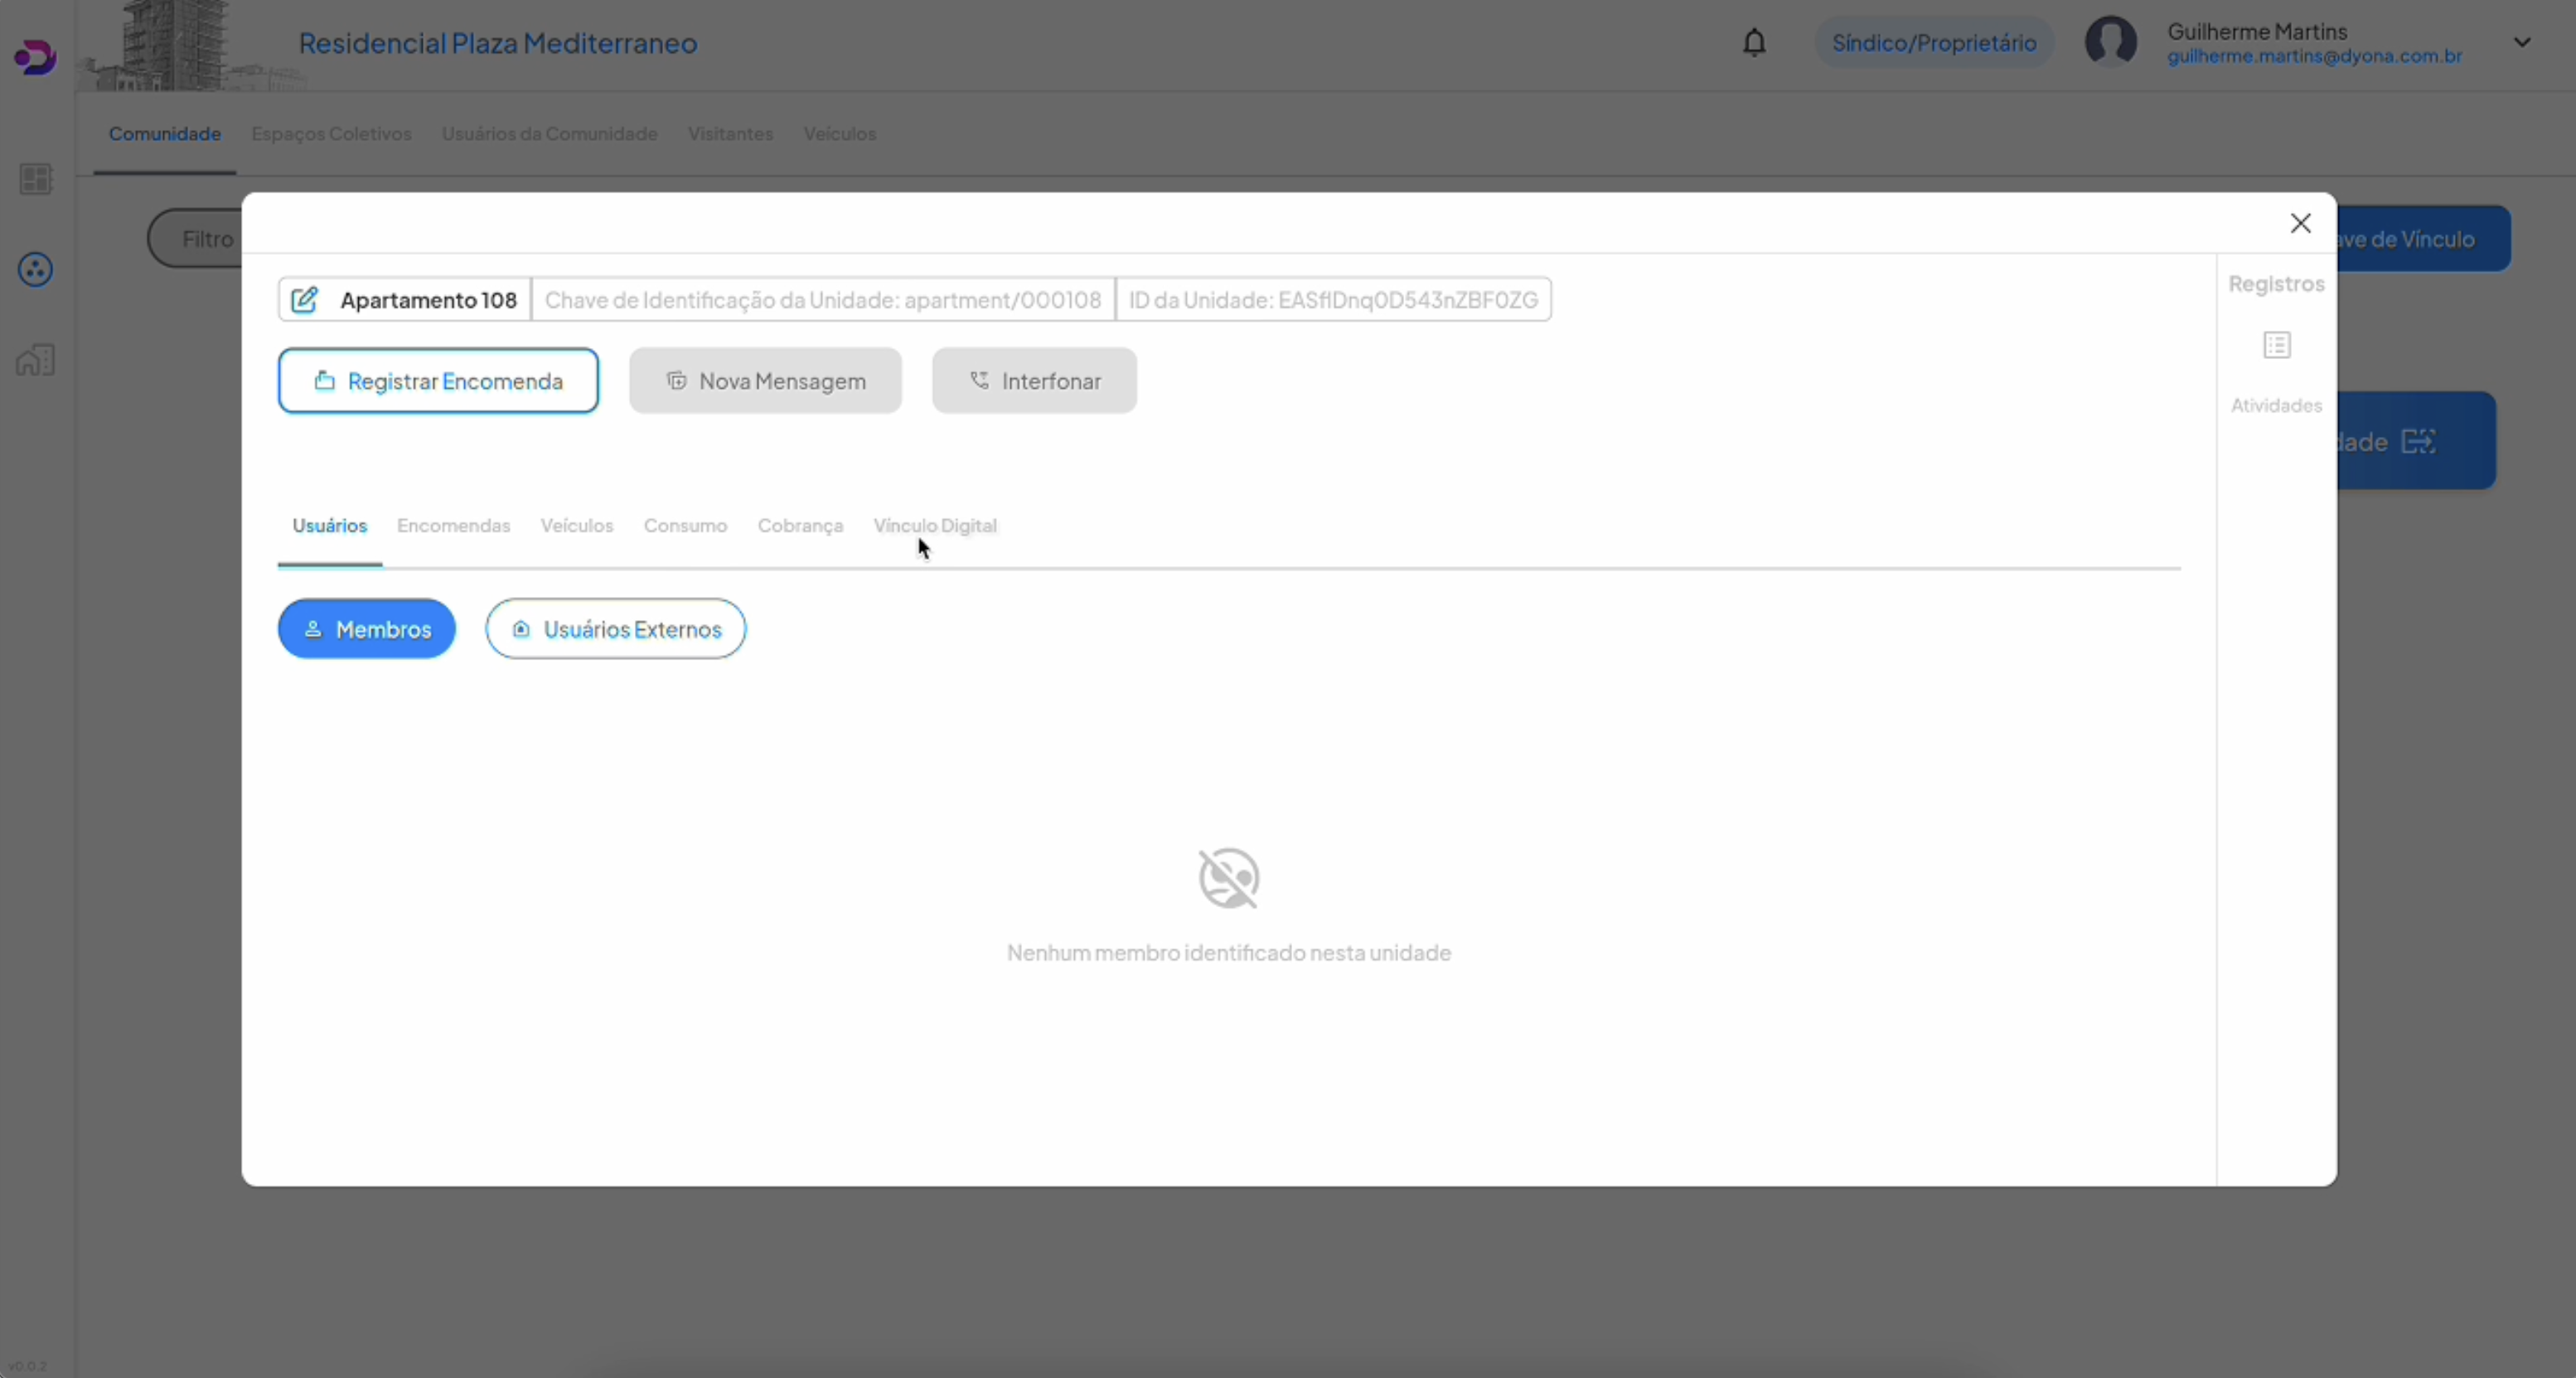Open the Vínculo Digital tab

point(934,526)
